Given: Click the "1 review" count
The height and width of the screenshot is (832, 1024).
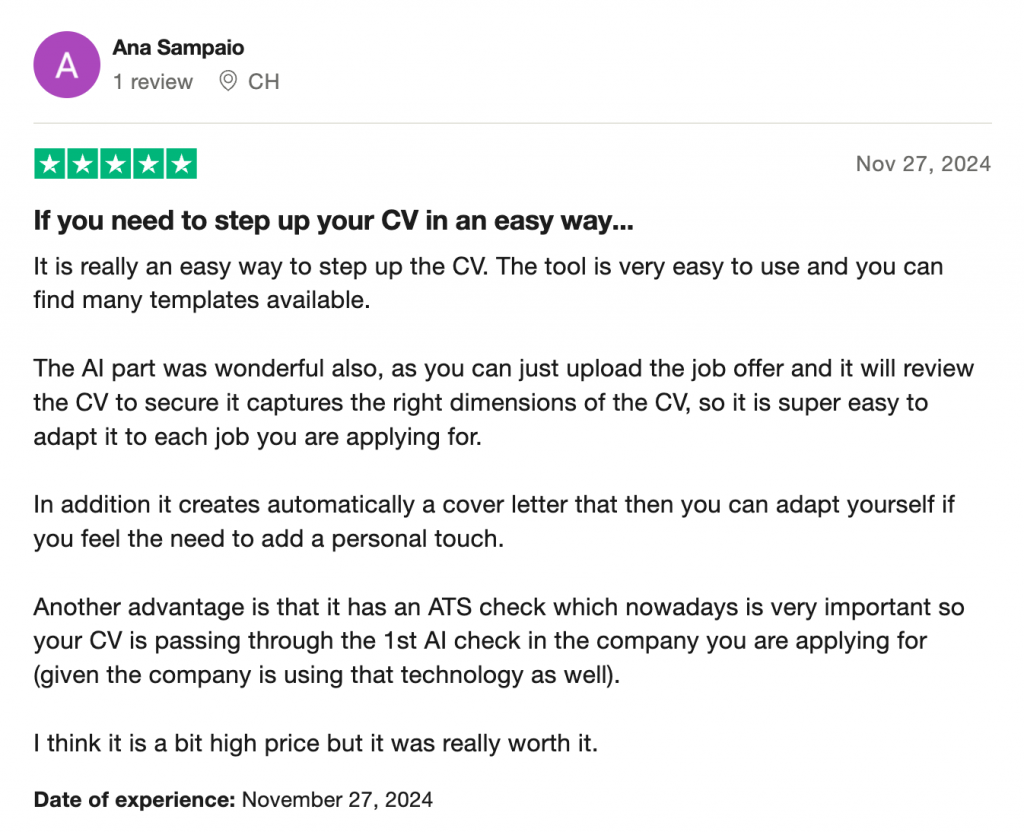Looking at the screenshot, I should click(153, 82).
